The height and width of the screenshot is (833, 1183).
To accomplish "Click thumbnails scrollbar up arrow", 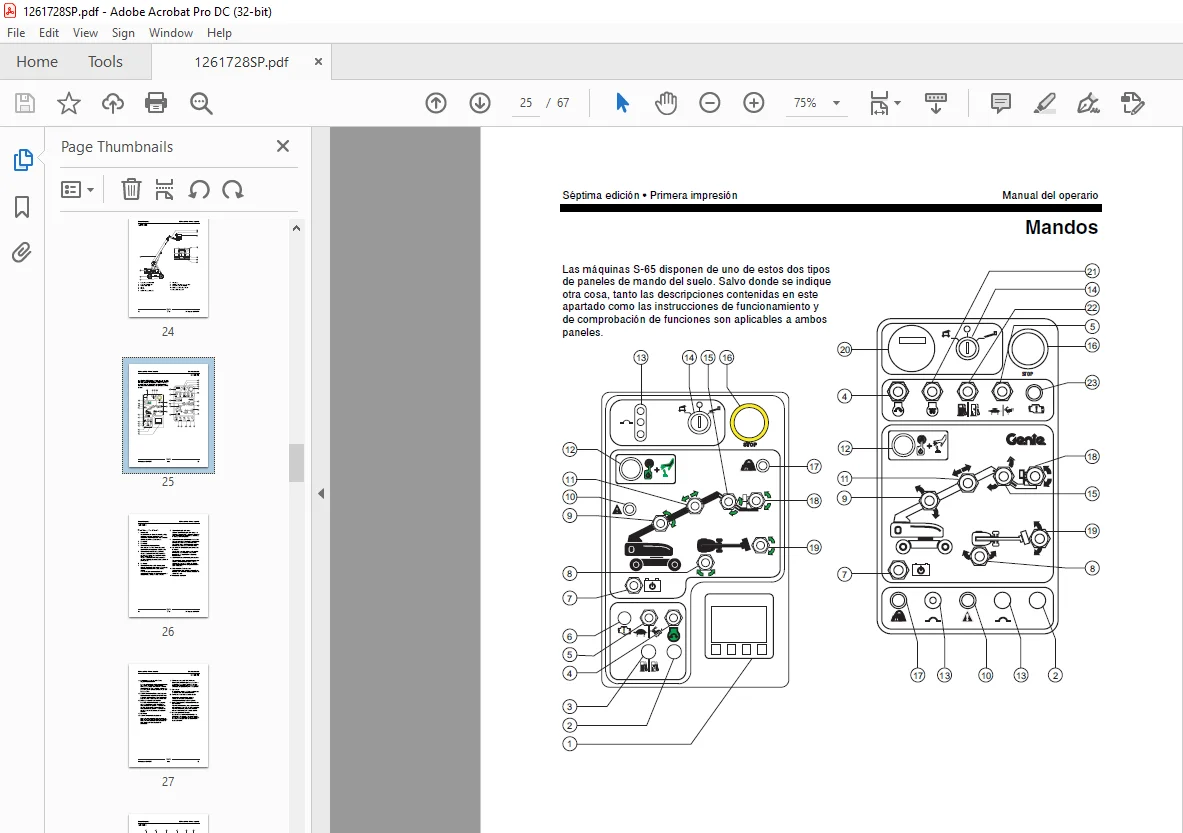I will [297, 228].
